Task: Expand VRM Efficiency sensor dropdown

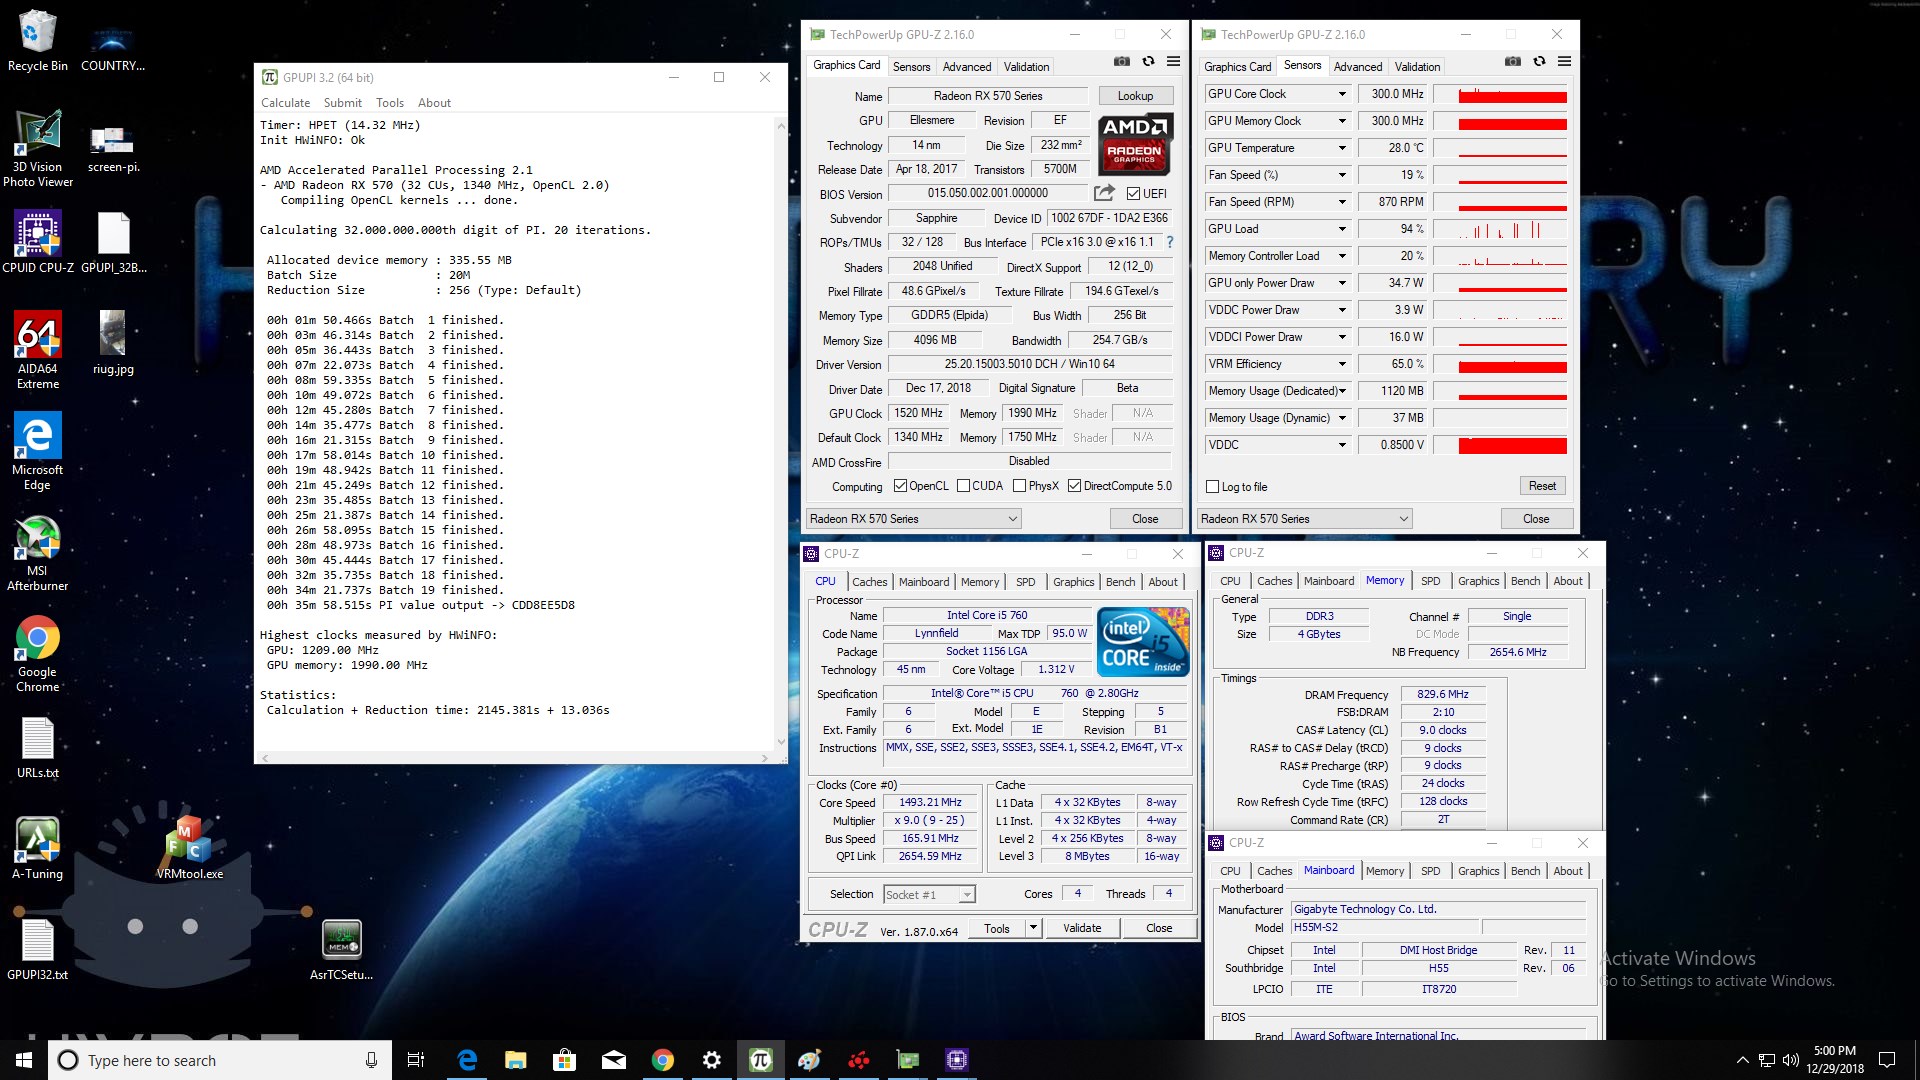Action: (x=1342, y=364)
